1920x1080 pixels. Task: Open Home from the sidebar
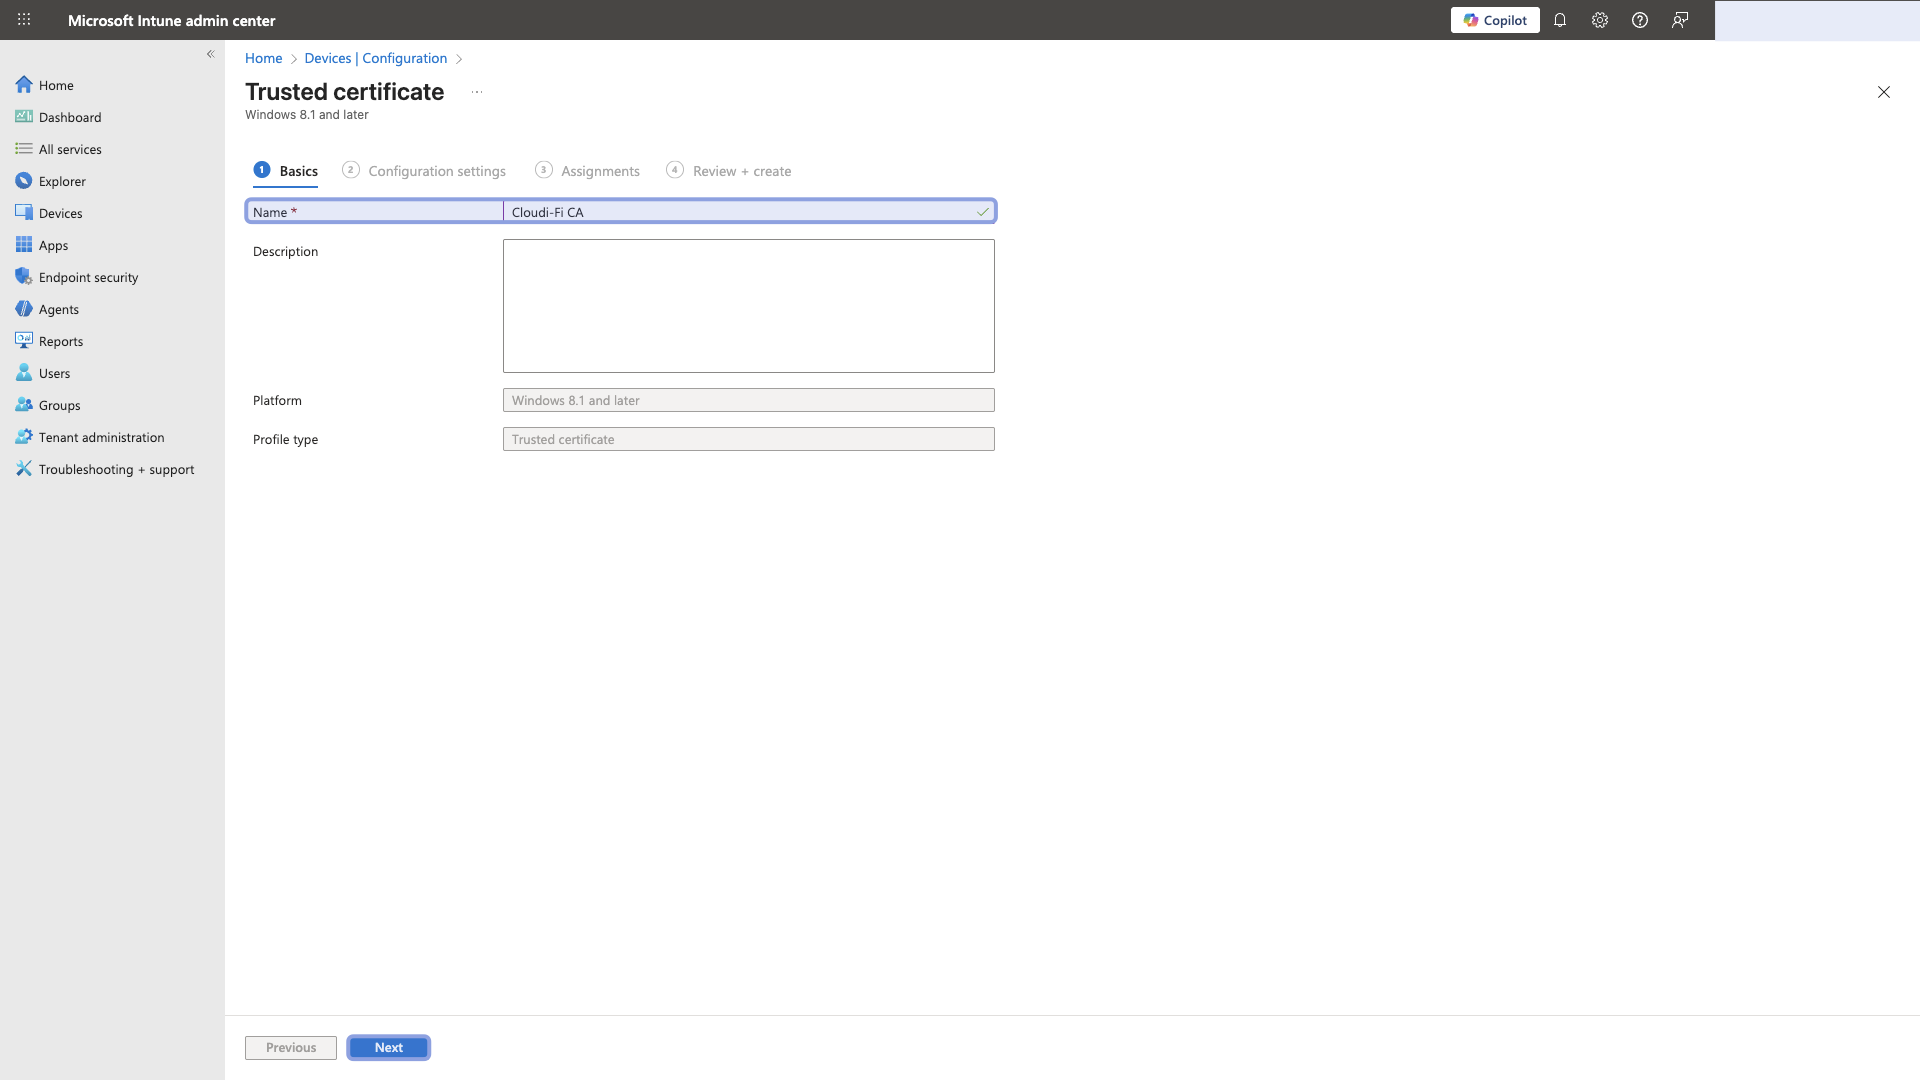tap(56, 85)
